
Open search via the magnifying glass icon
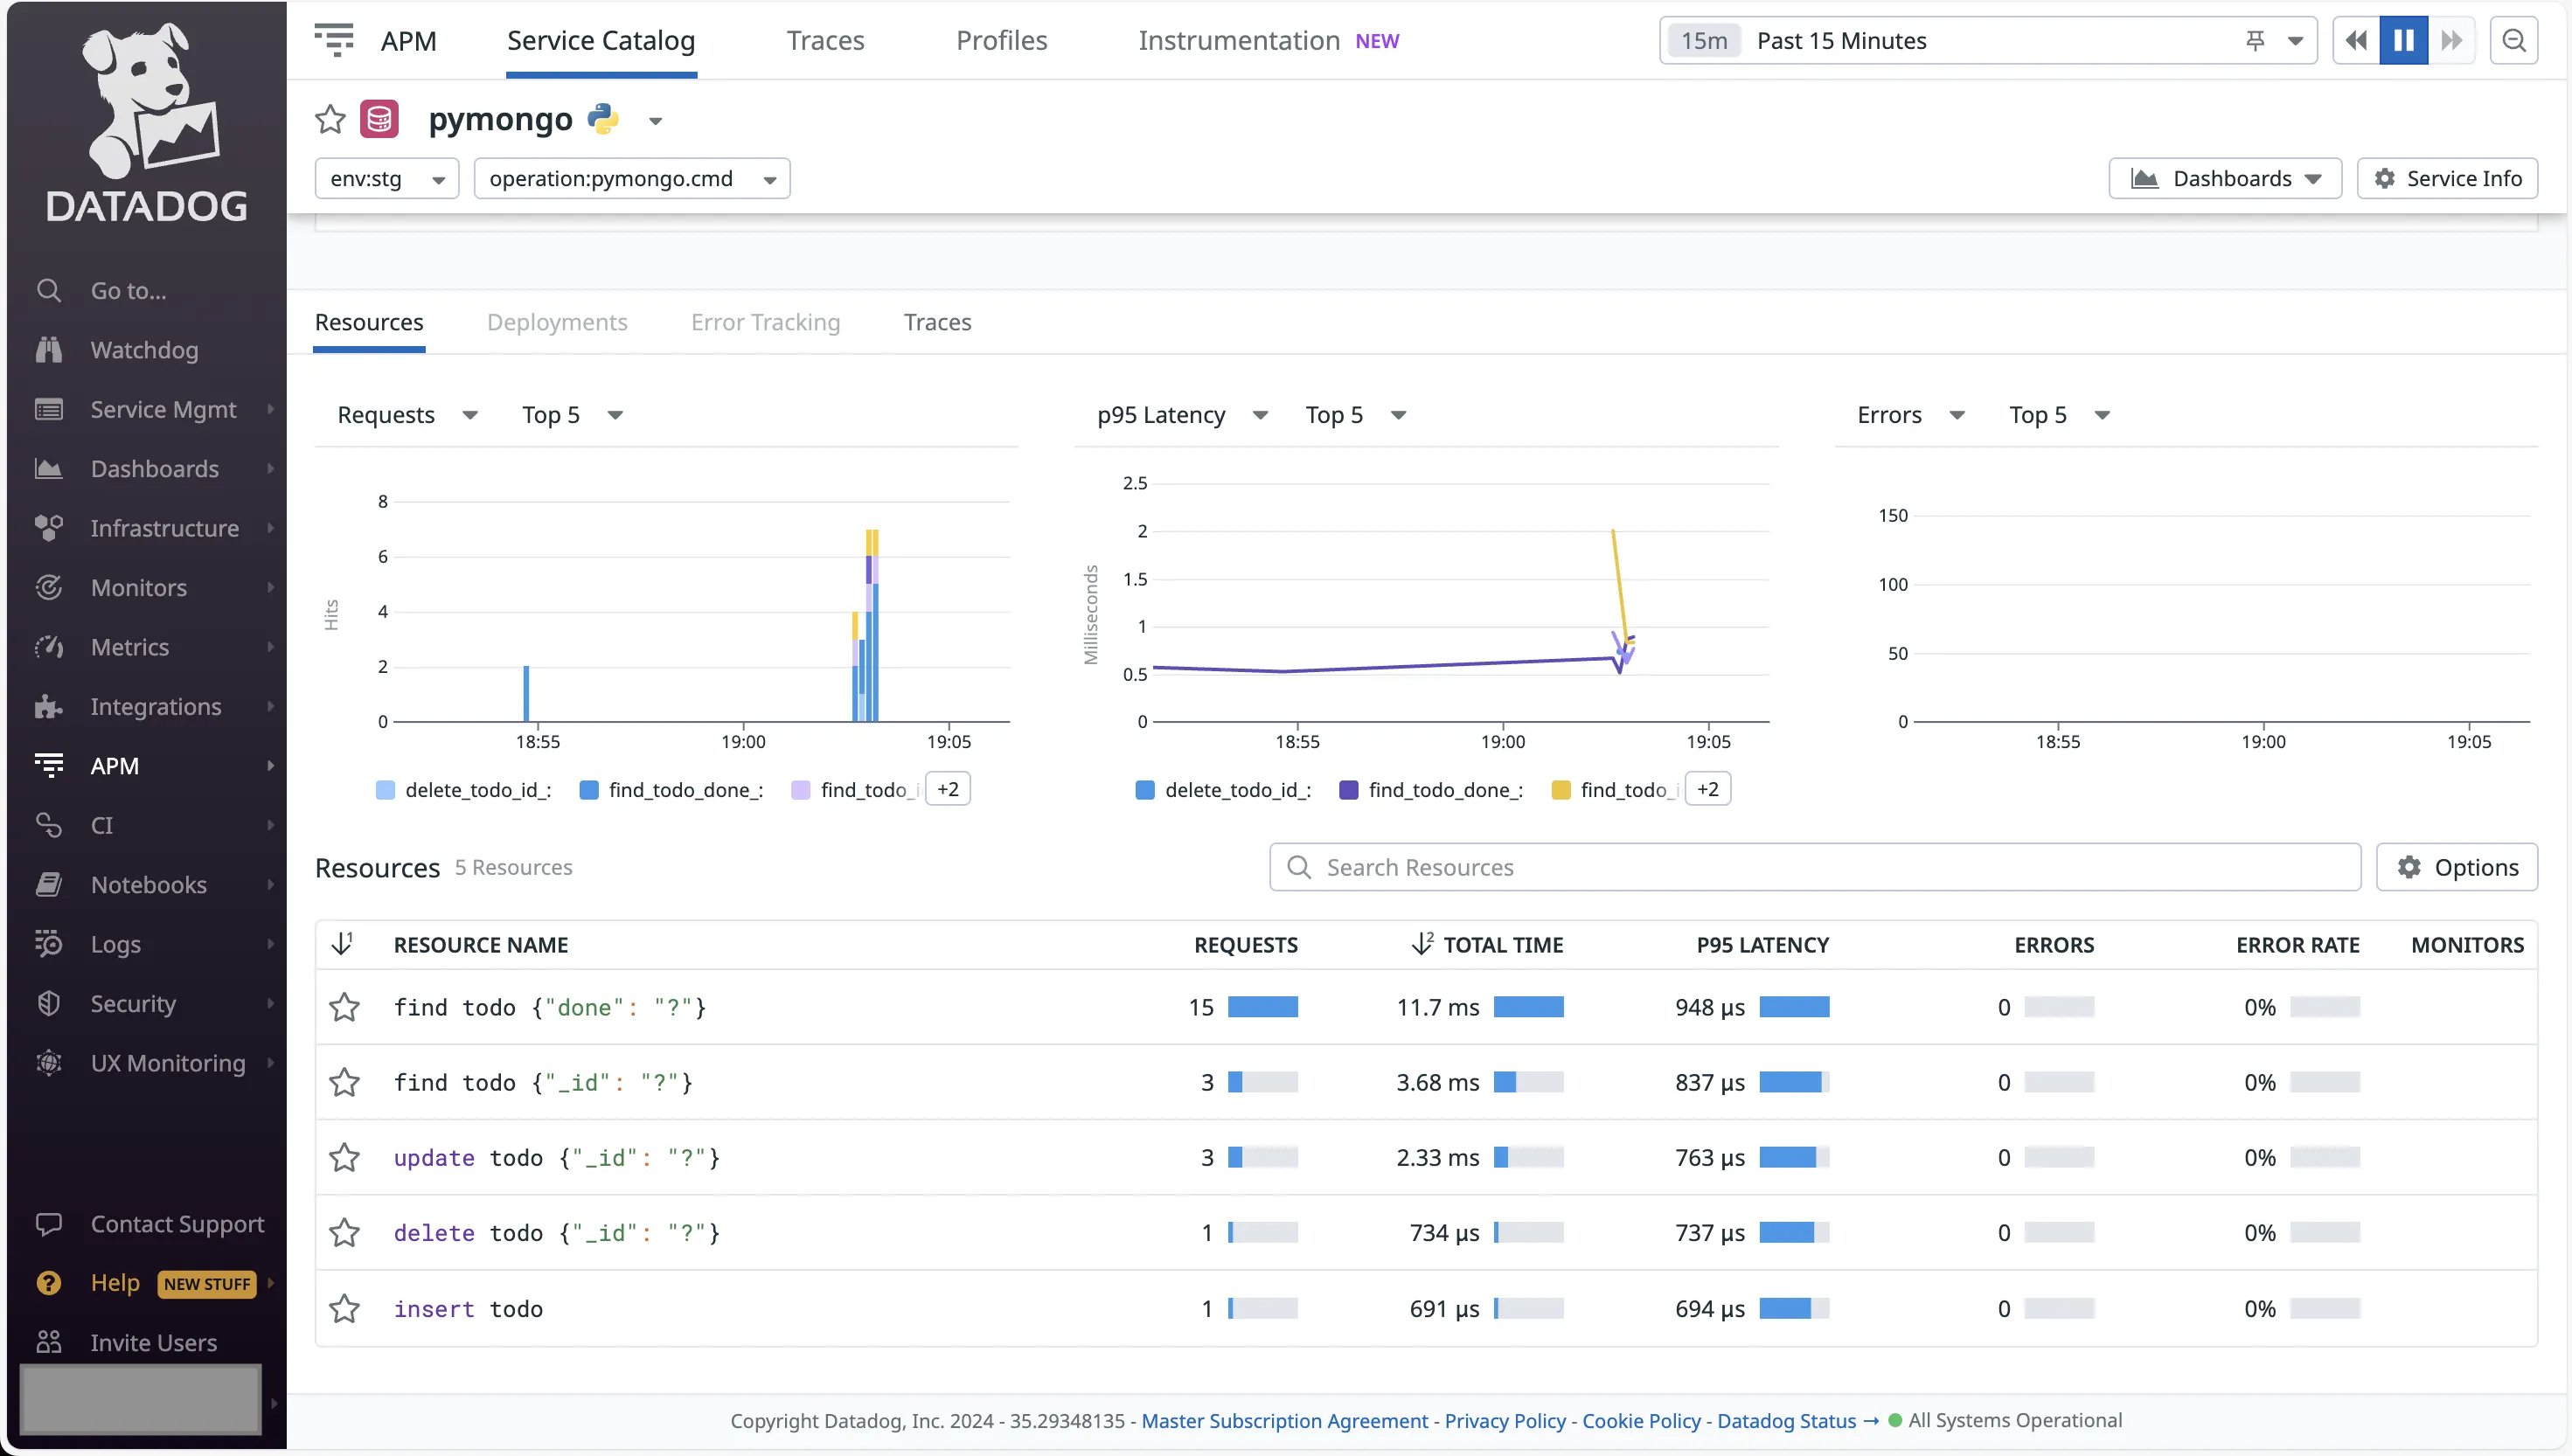tap(2514, 40)
